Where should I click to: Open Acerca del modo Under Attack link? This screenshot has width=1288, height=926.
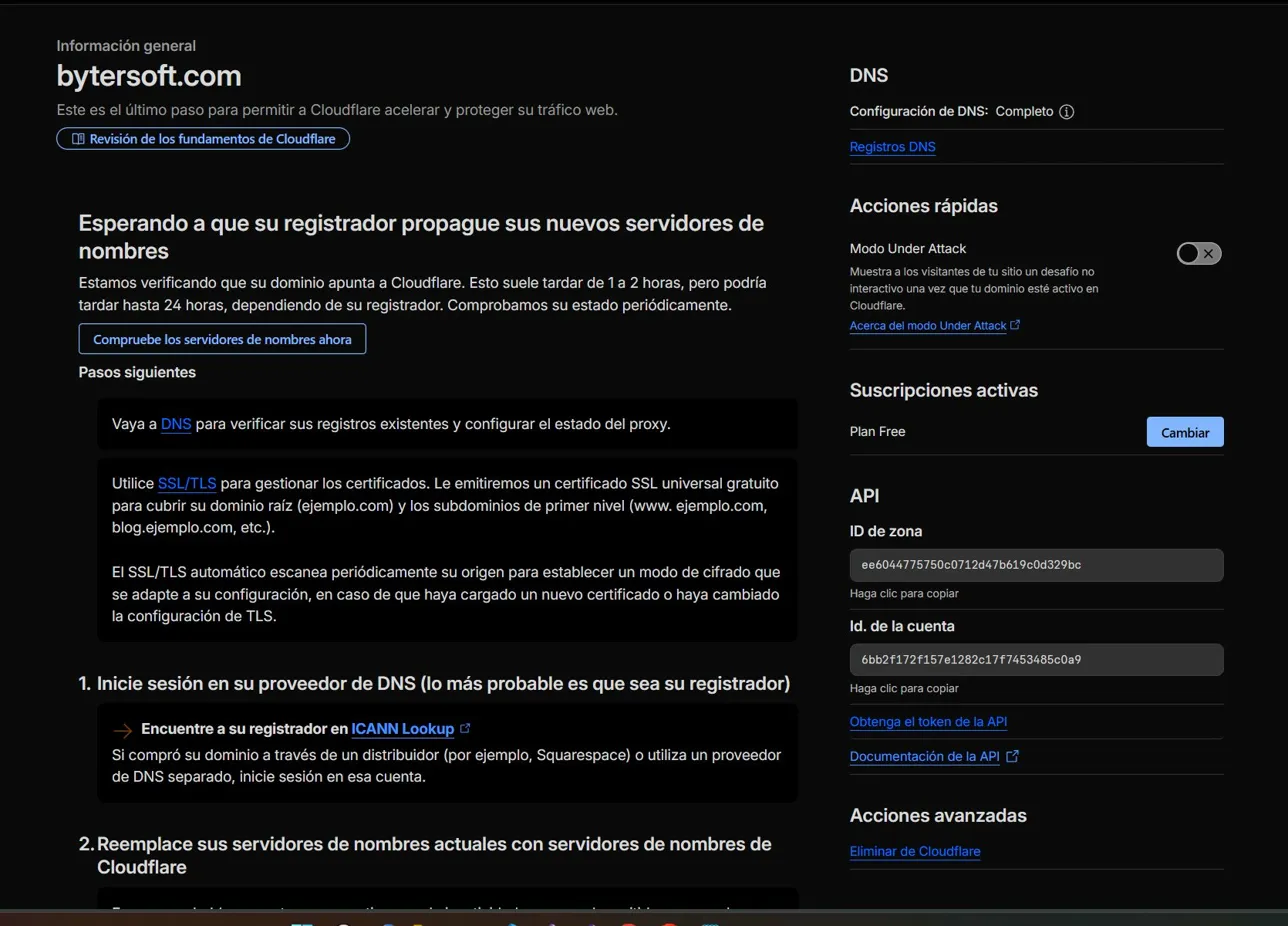point(935,326)
